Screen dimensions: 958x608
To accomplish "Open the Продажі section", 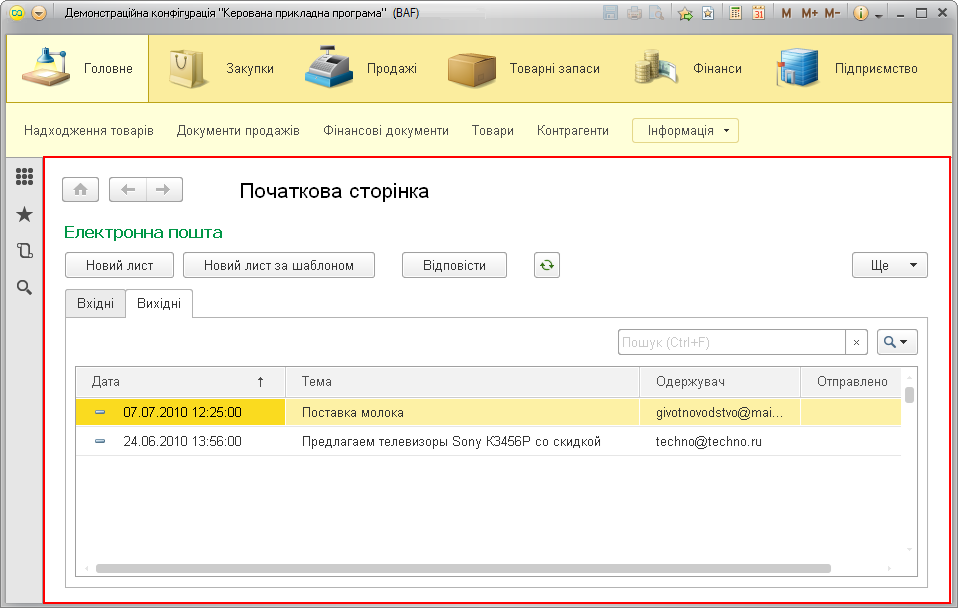I will (361, 68).
